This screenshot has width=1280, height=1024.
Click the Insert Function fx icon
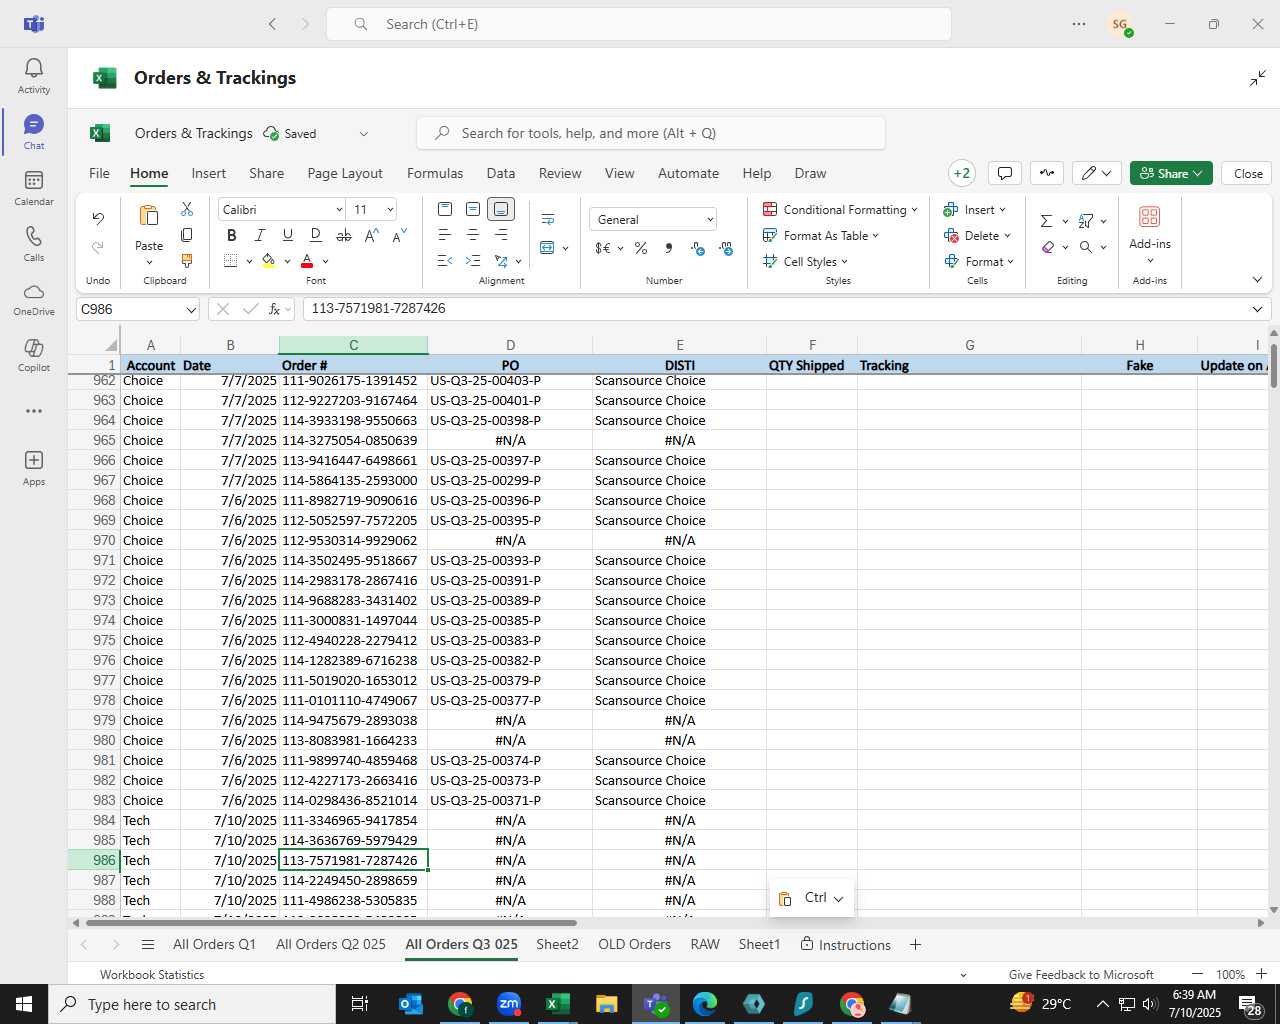point(274,309)
